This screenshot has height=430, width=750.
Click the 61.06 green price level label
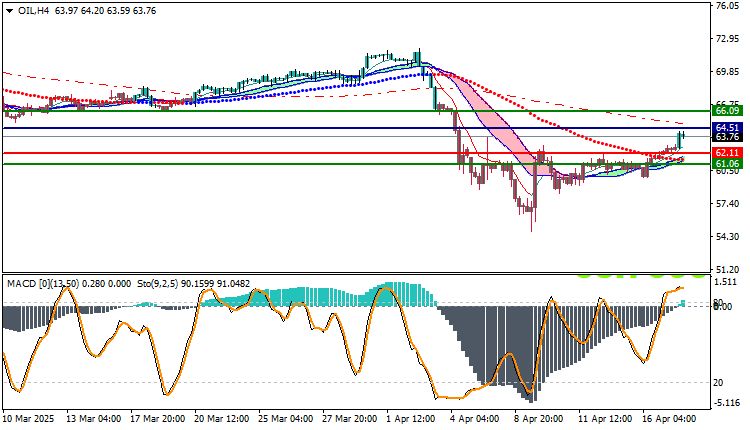pyautogui.click(x=728, y=164)
